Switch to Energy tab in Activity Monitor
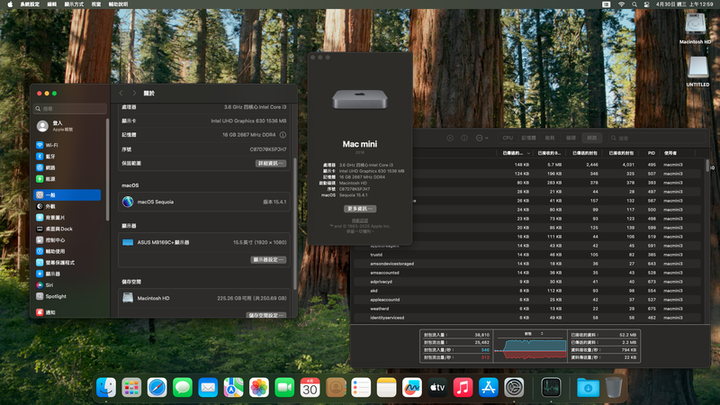Screen dimensions: 720x405 tap(550, 138)
